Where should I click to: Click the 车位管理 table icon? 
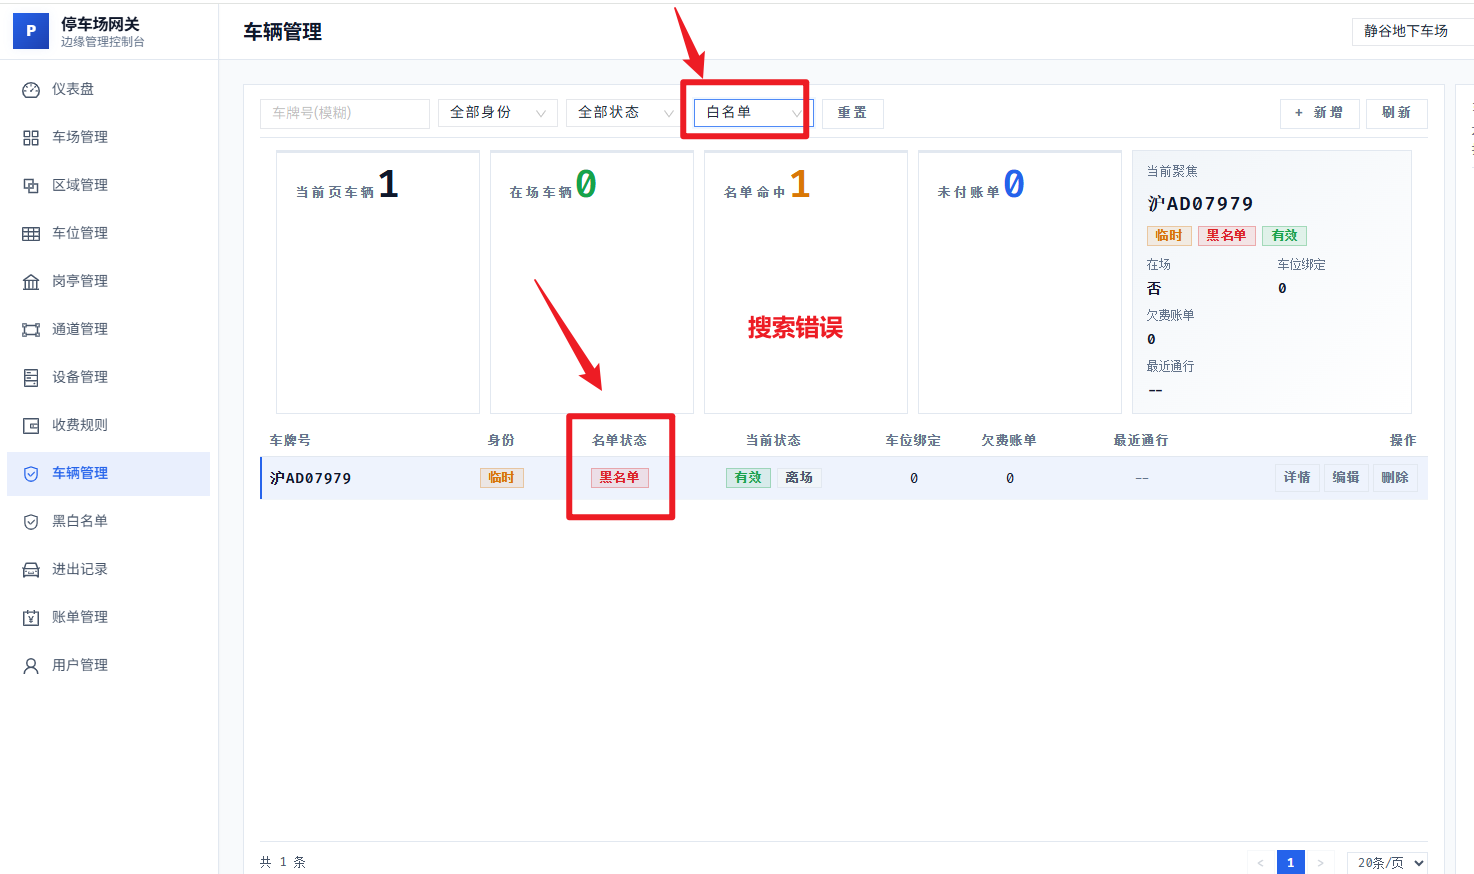[31, 234]
